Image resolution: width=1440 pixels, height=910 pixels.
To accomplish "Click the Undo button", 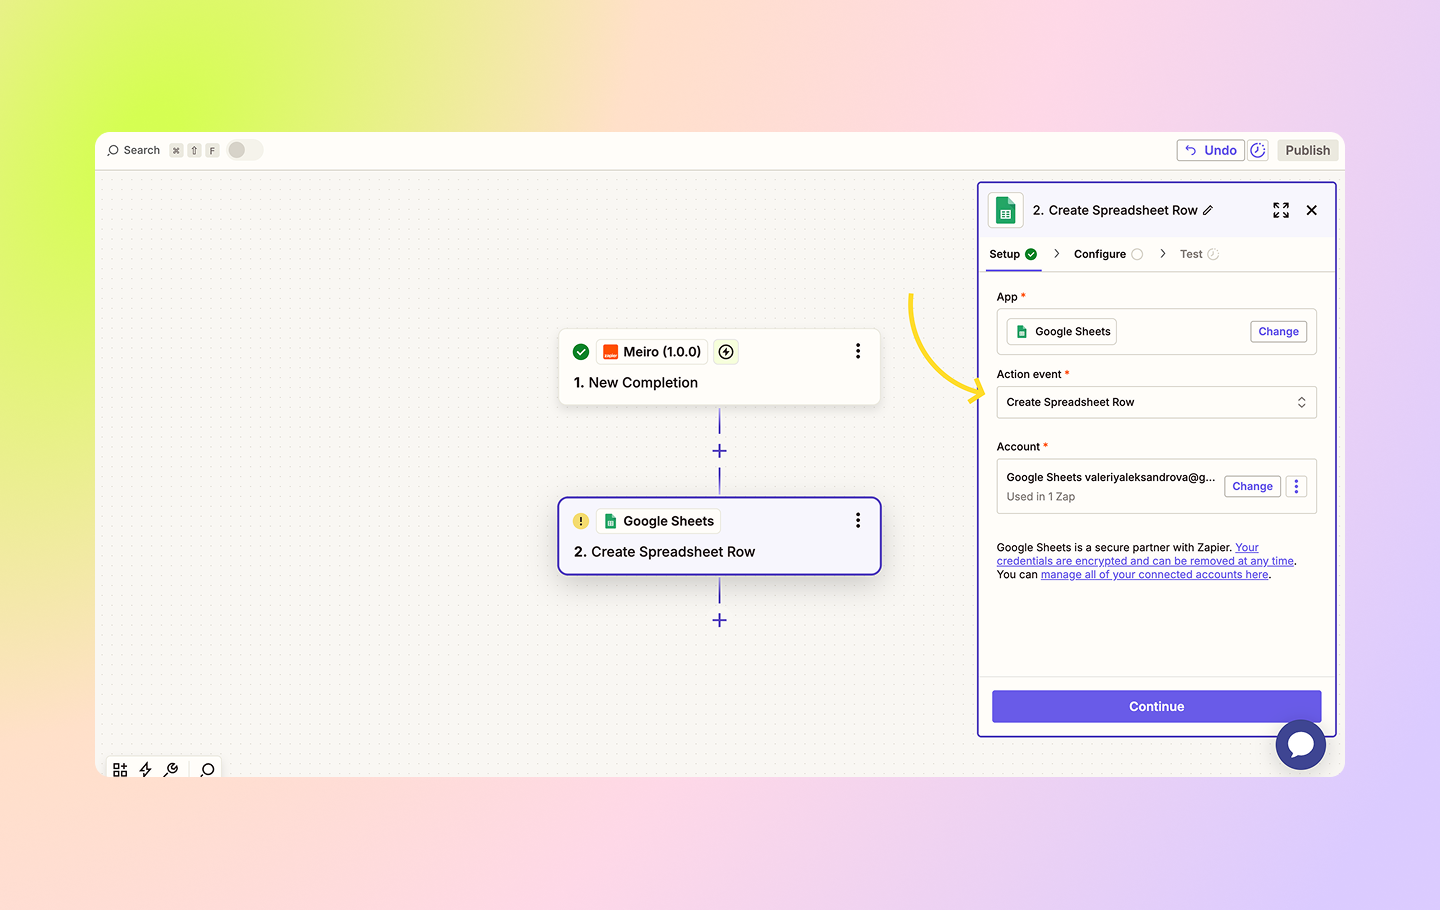I will pos(1210,150).
